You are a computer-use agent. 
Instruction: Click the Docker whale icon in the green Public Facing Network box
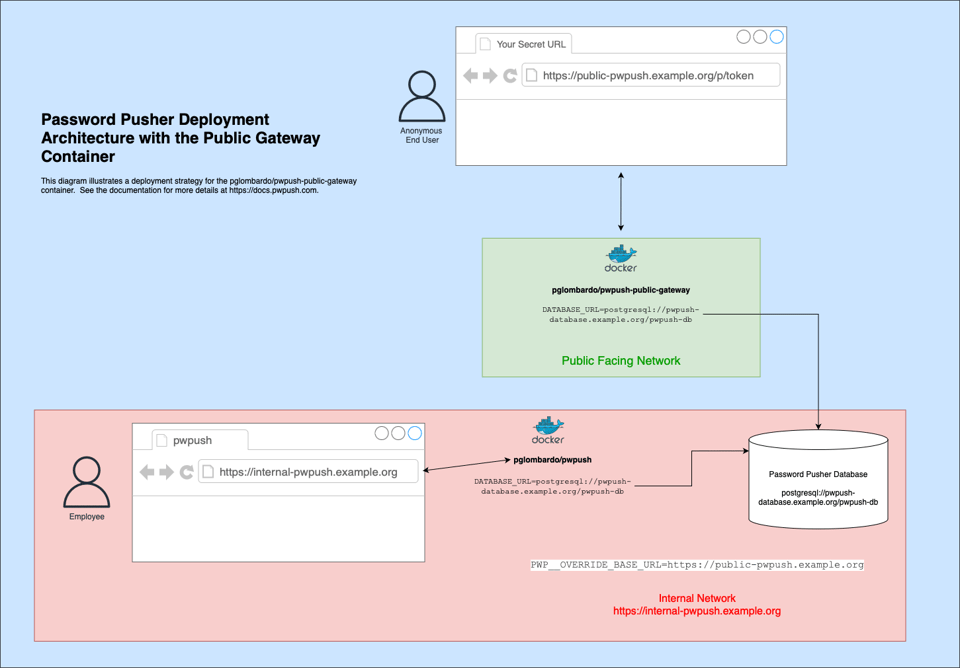(x=621, y=254)
